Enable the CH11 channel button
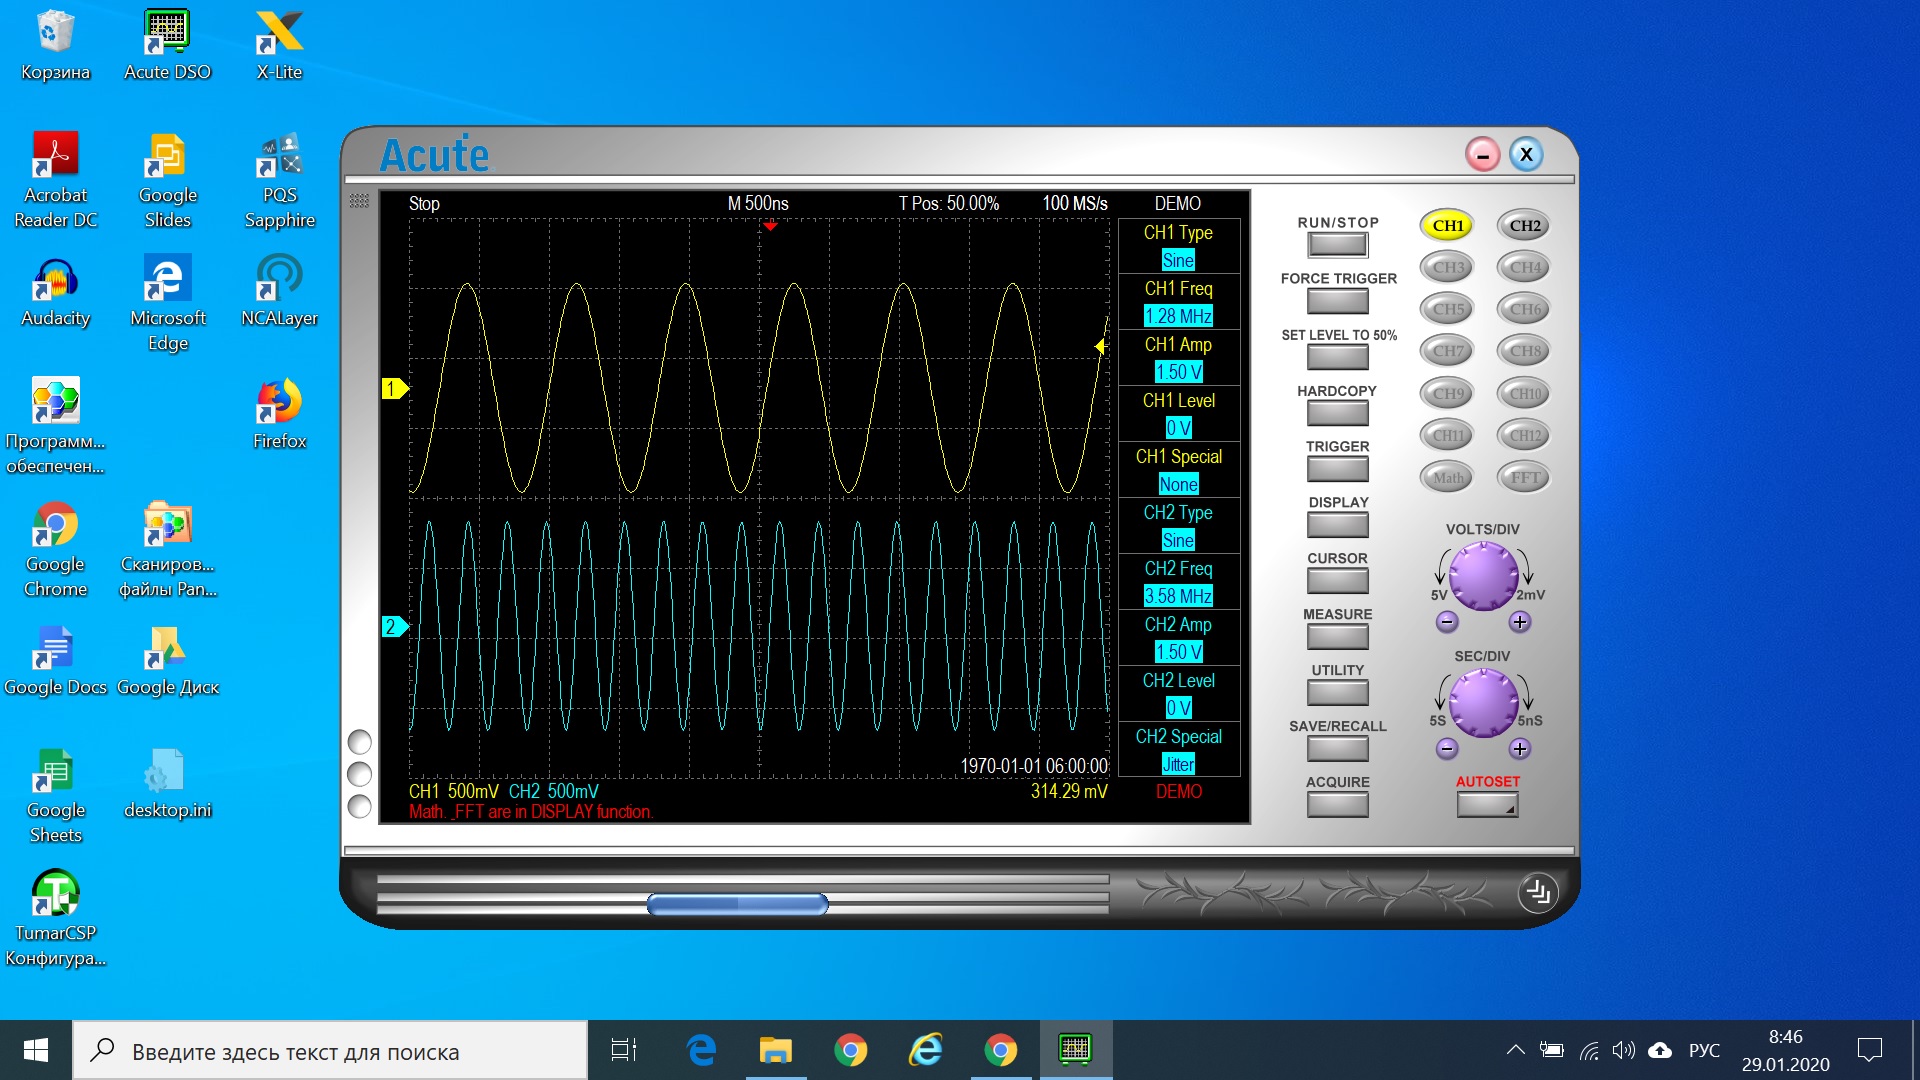Screen dimensions: 1920x1080 (x=1447, y=435)
